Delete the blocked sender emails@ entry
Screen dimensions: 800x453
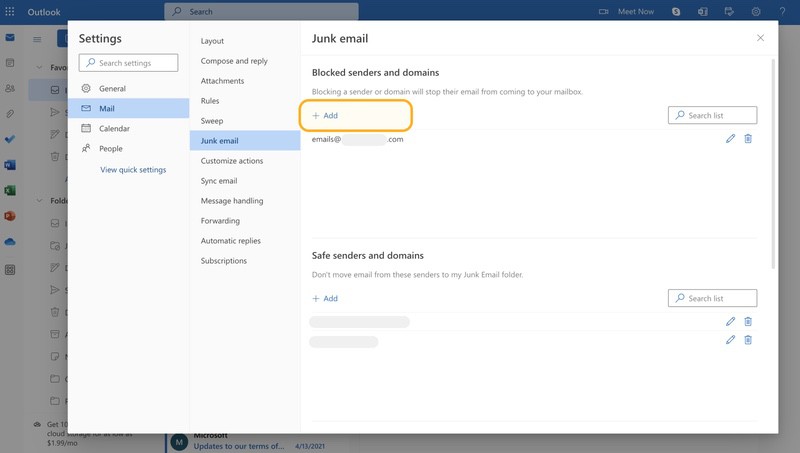point(748,139)
